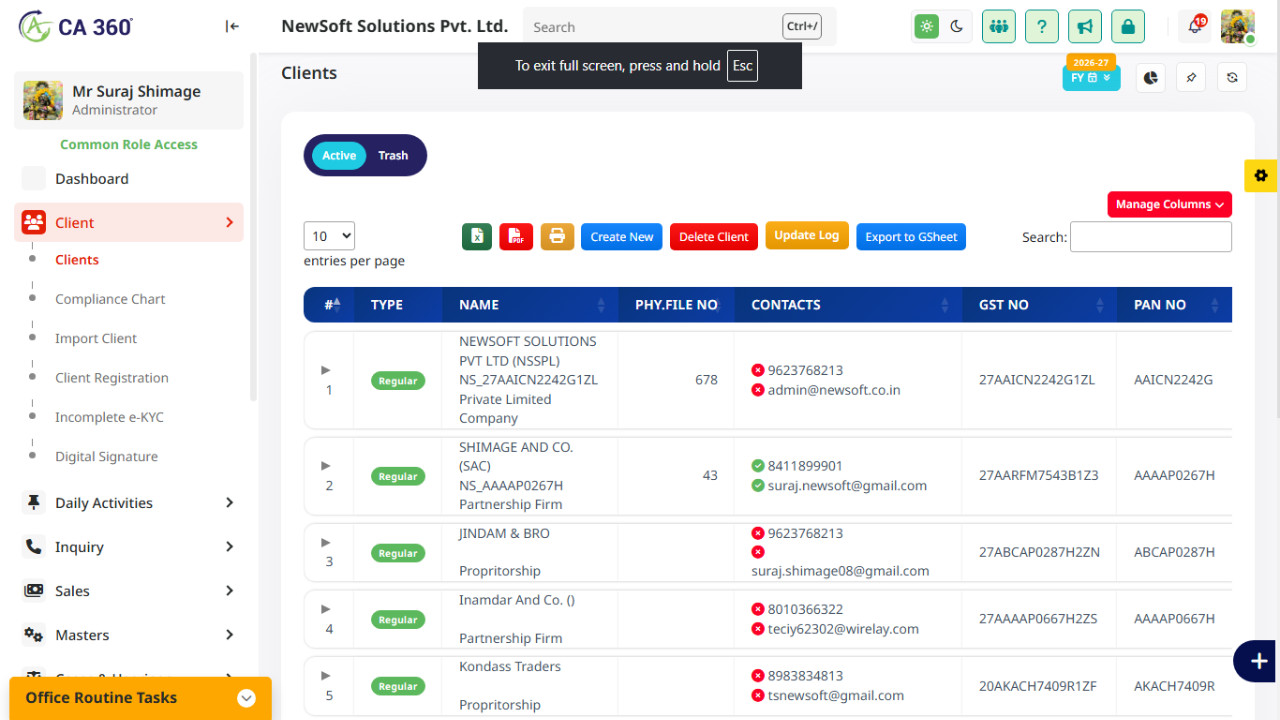Sort by the CONTACTS column header
Image resolution: width=1280 pixels, height=720 pixels.
[848, 305]
